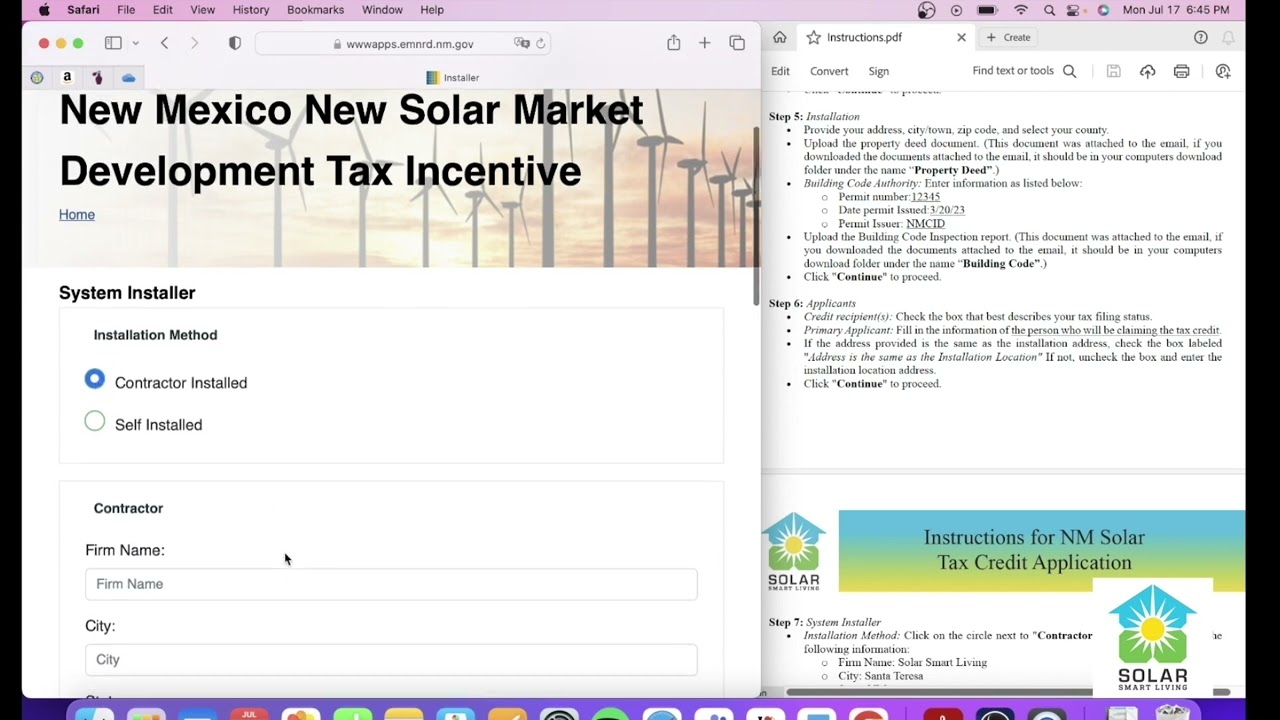Image resolution: width=1280 pixels, height=720 pixels.
Task: Open Bookmarks menu
Action: 315,10
